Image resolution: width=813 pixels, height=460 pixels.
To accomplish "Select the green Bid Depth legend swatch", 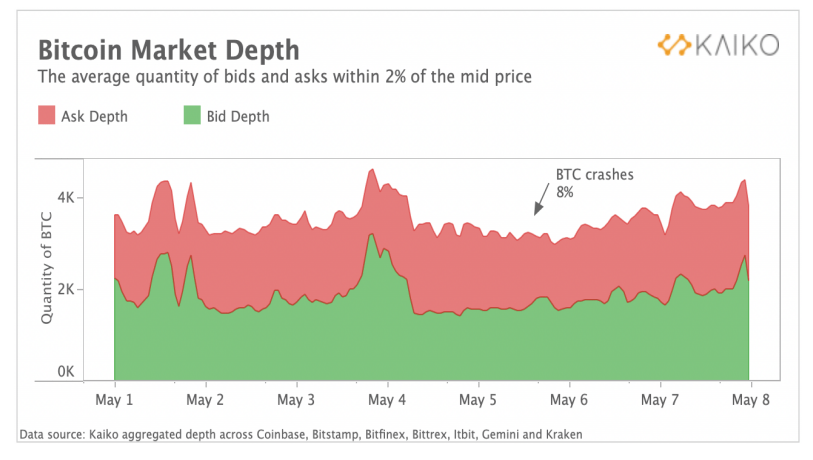I will click(x=192, y=115).
